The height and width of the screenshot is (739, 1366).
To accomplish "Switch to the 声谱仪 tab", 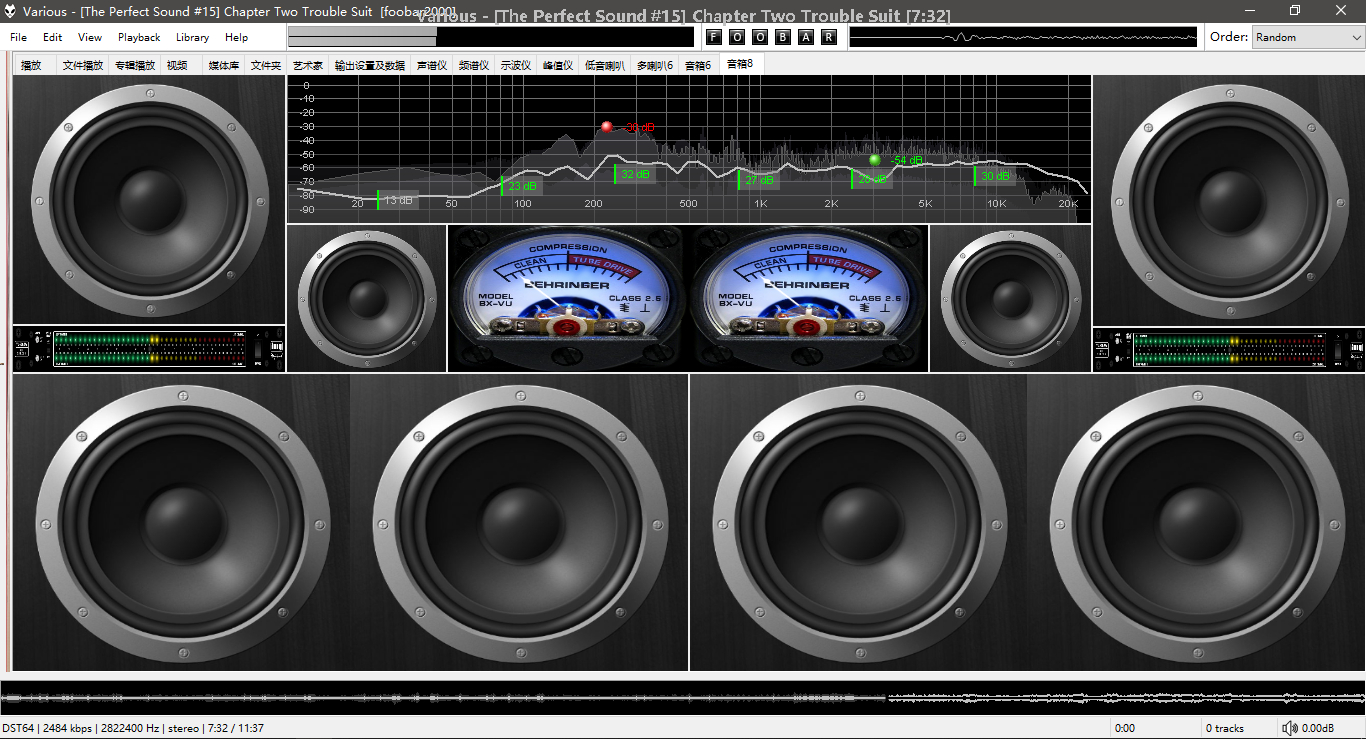I will click(432, 65).
